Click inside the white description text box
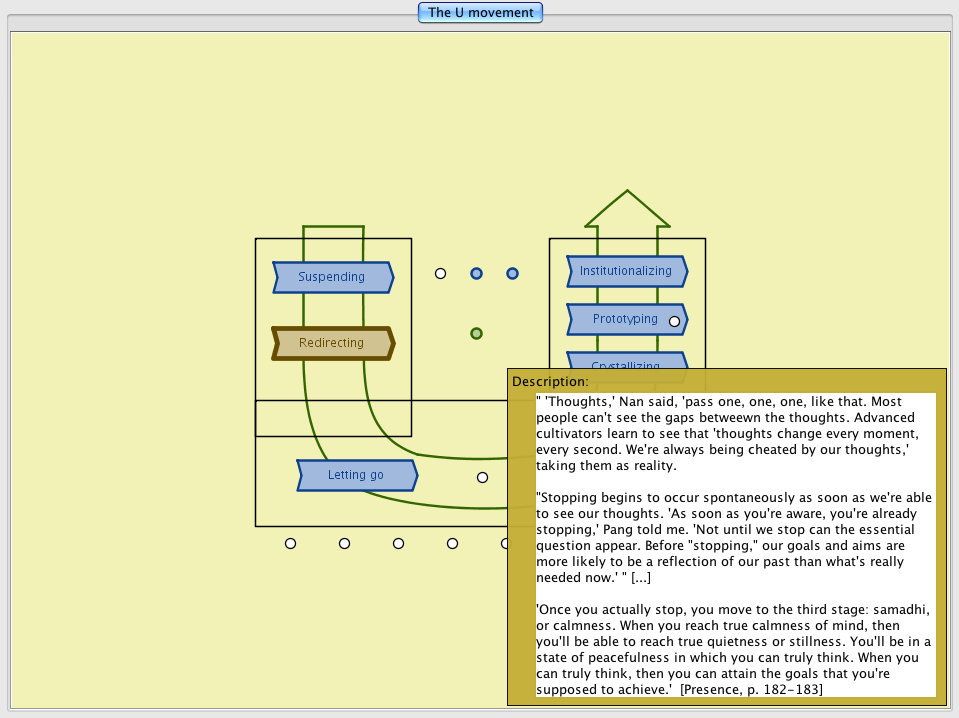This screenshot has width=959, height=718. tap(735, 544)
